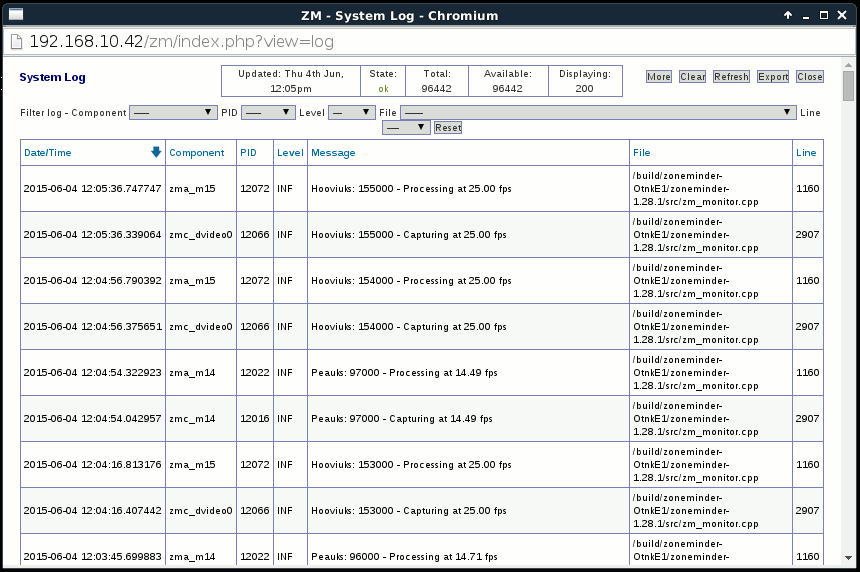Open the Component filter dropdown
Image resolution: width=860 pixels, height=572 pixels.
tap(174, 113)
